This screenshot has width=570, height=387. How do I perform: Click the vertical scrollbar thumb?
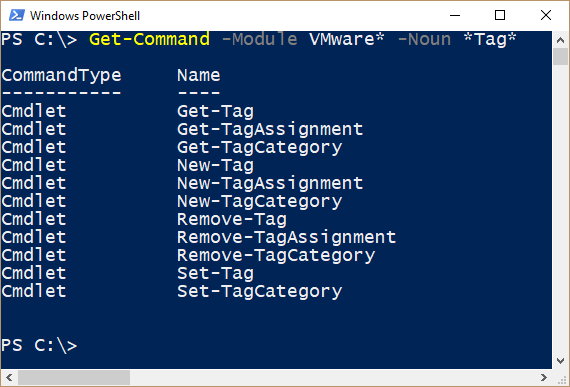coord(560,57)
